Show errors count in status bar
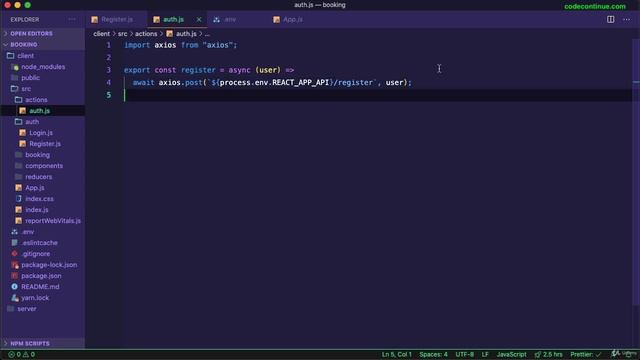 coord(15,354)
